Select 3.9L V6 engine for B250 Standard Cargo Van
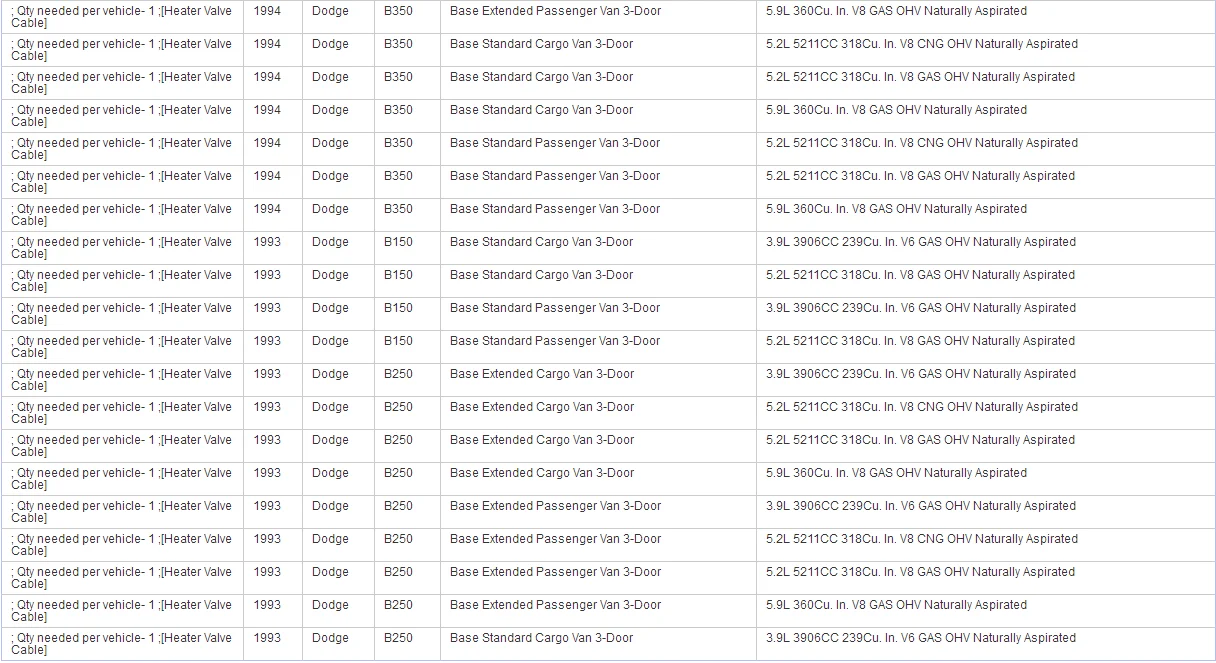This screenshot has height=663, width=1216. tap(921, 638)
